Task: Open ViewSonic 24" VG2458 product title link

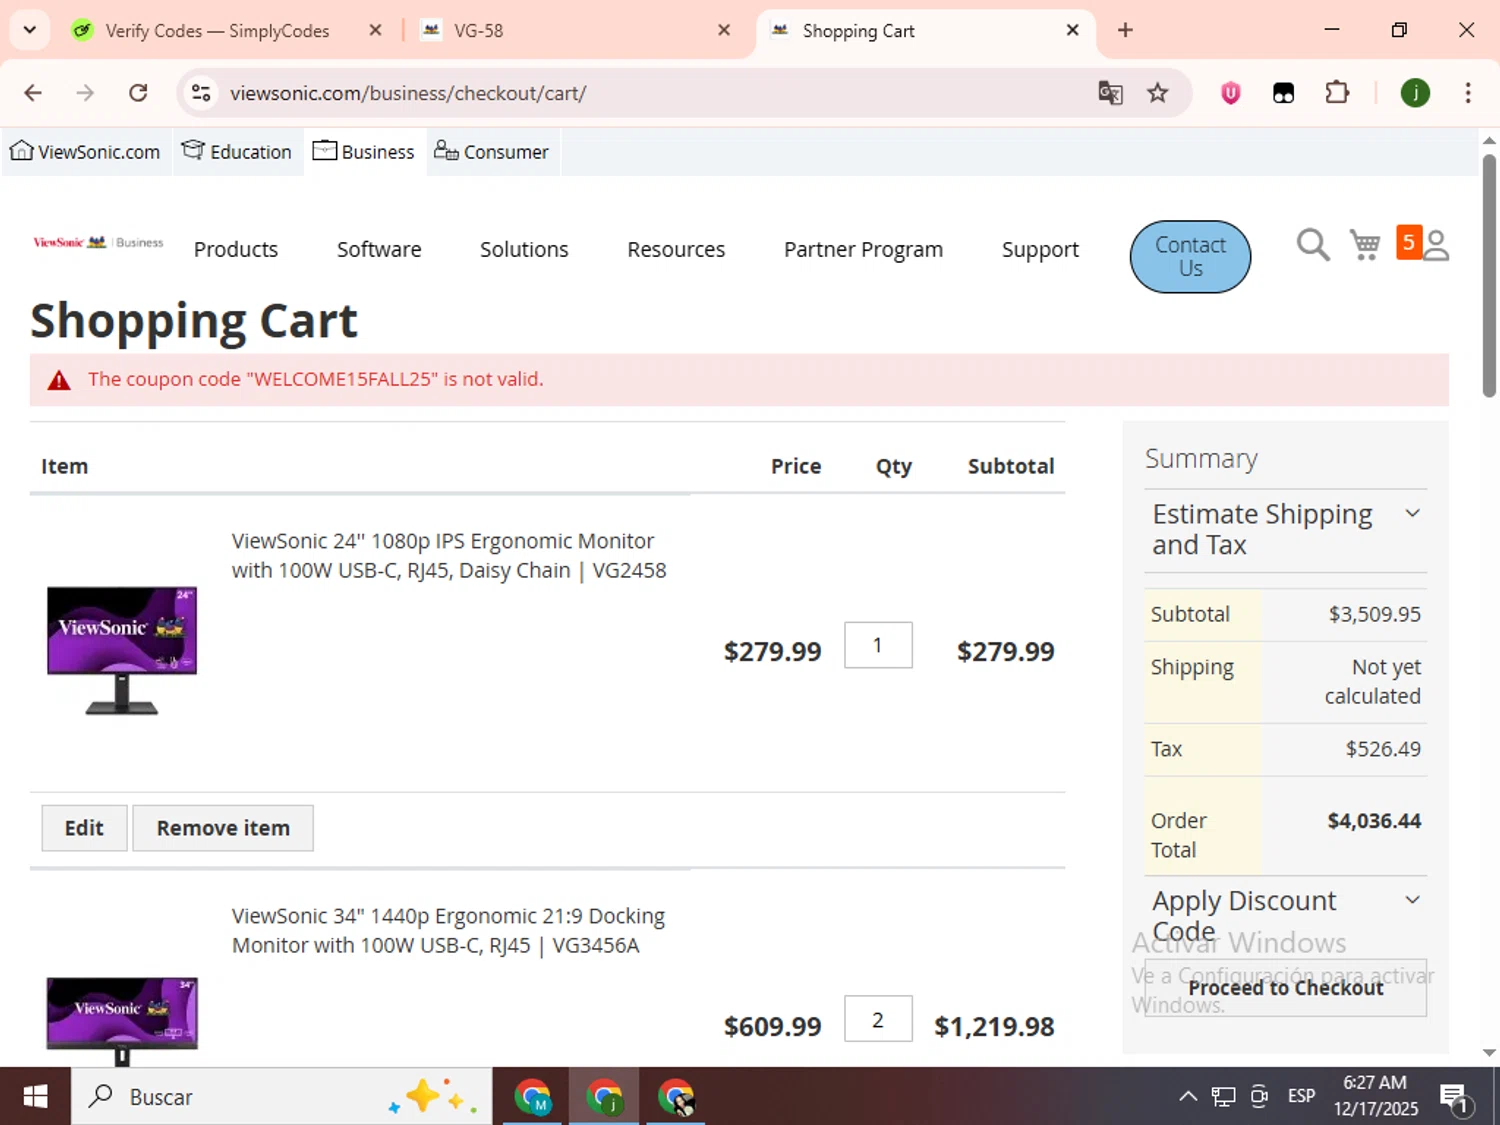Action: [x=449, y=555]
